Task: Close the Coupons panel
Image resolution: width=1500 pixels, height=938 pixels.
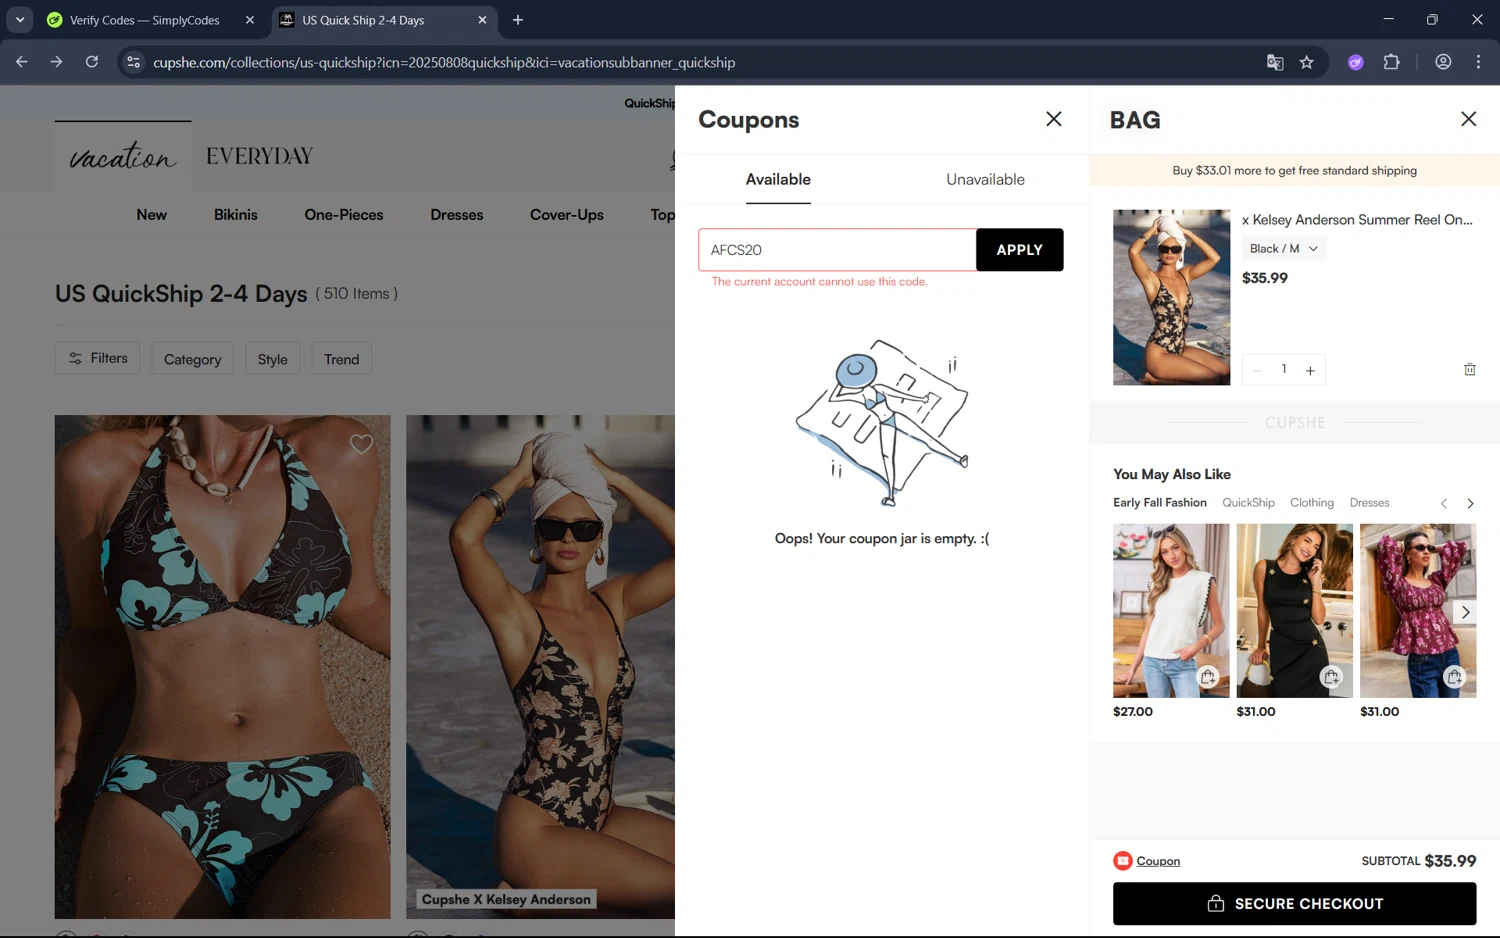Action: point(1053,119)
